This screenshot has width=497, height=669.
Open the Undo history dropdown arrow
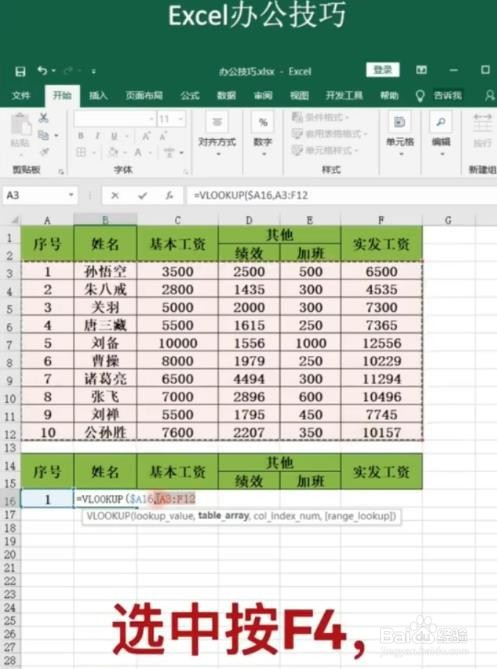[54, 71]
